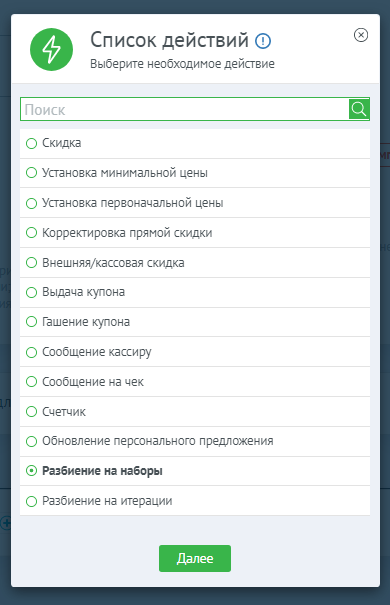Select Внешняя/кассовая скидка action
This screenshot has width=390, height=605.
point(195,263)
